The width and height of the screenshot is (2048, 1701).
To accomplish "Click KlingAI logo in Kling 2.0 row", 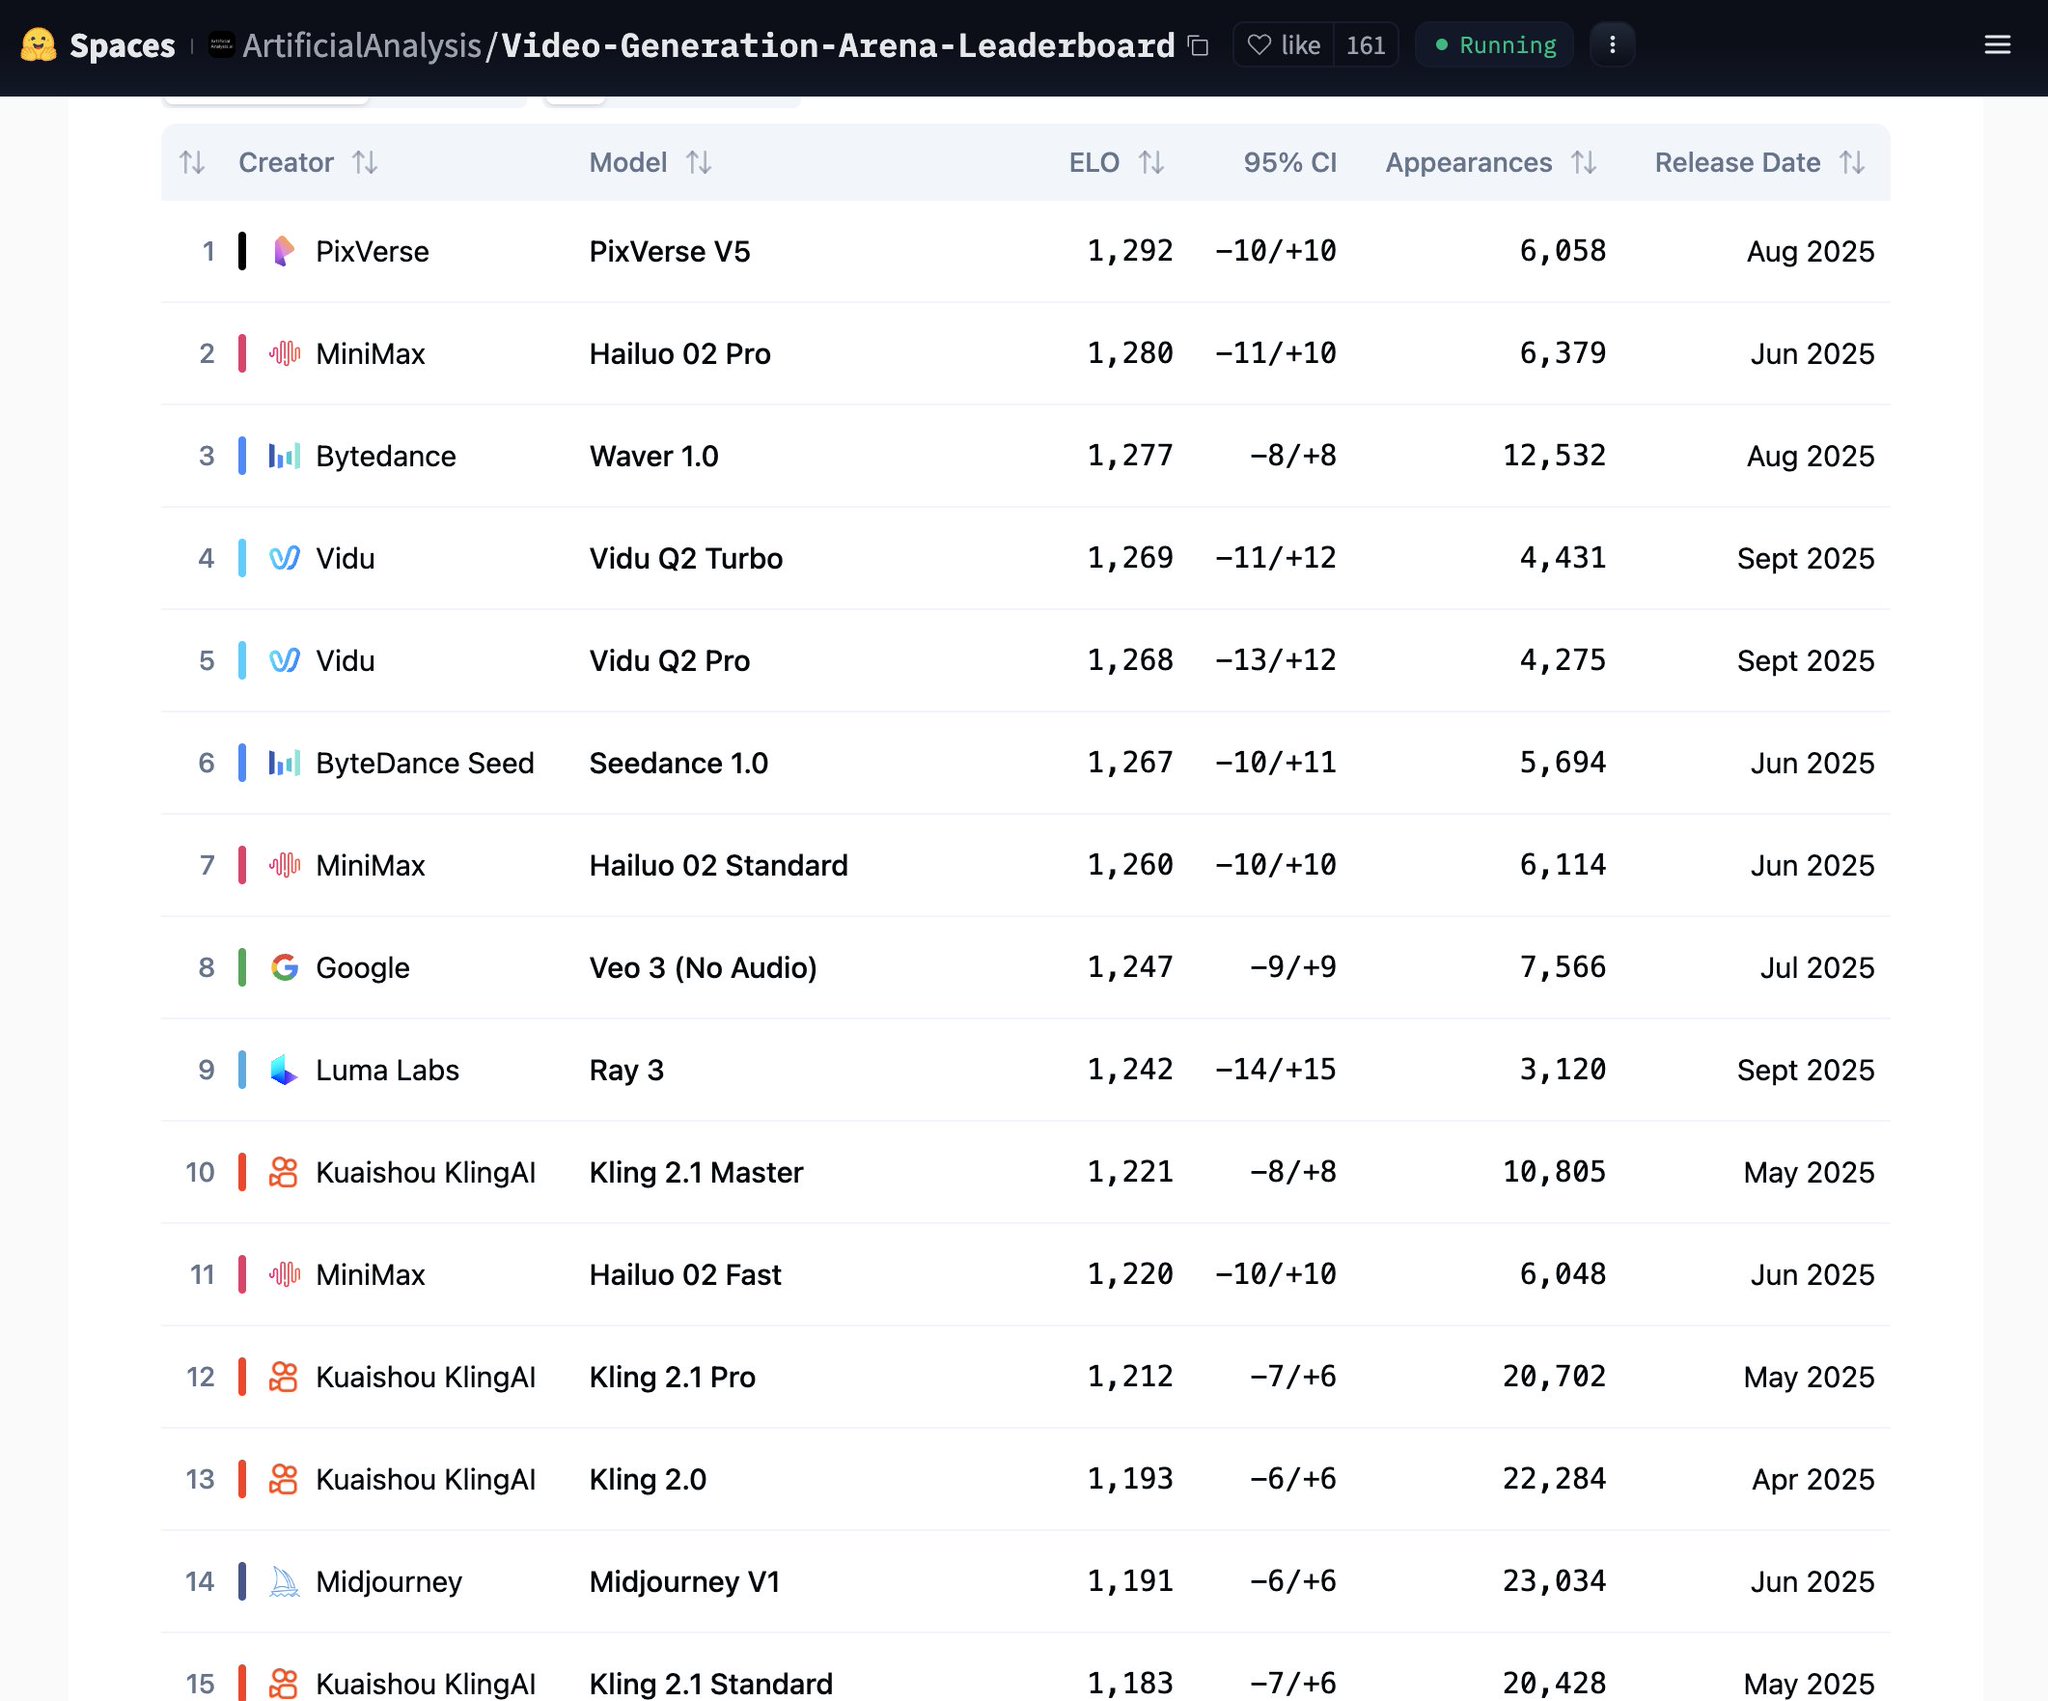I will [284, 1479].
